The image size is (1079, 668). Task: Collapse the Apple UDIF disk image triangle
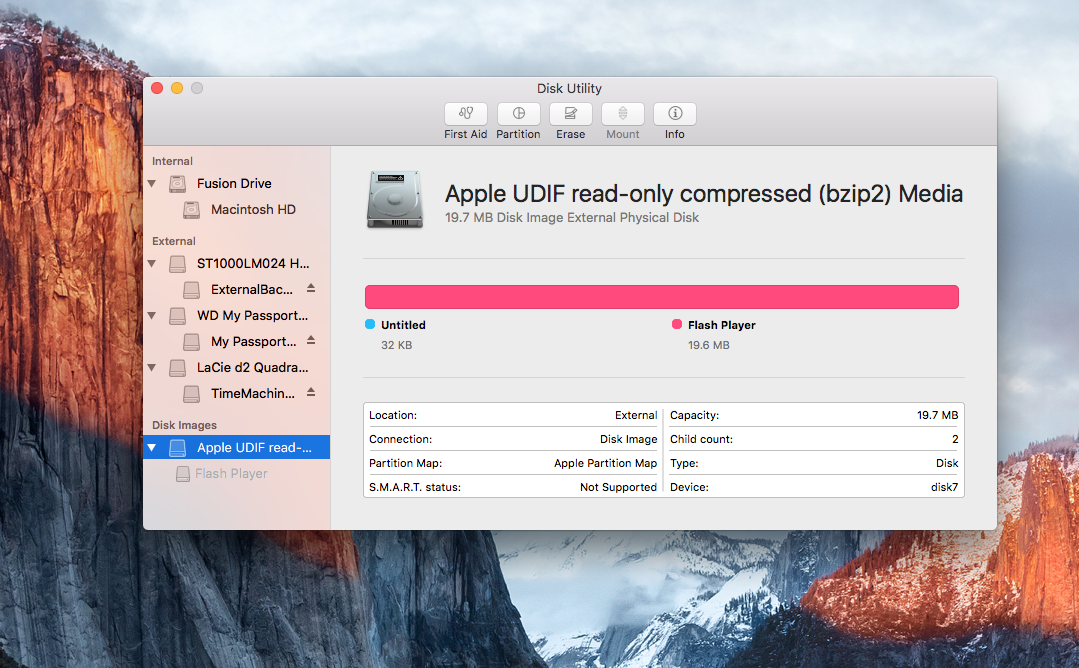tap(152, 448)
